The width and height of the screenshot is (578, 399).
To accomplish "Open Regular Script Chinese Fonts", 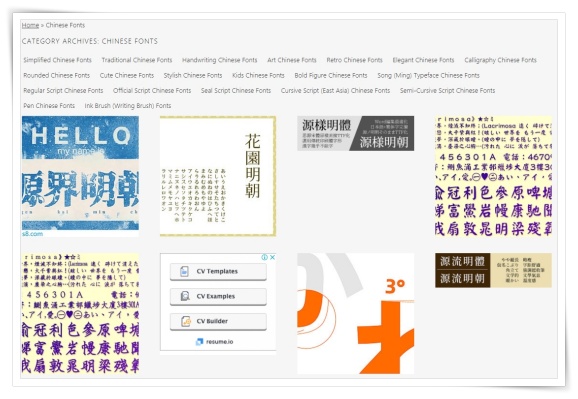I will coord(63,90).
